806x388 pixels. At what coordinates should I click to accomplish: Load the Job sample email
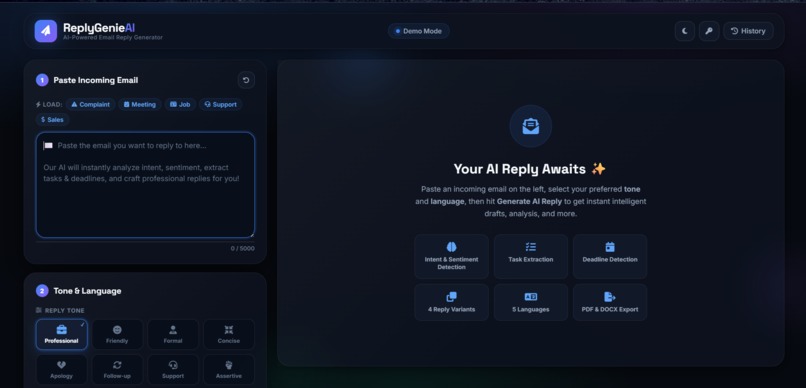(180, 104)
